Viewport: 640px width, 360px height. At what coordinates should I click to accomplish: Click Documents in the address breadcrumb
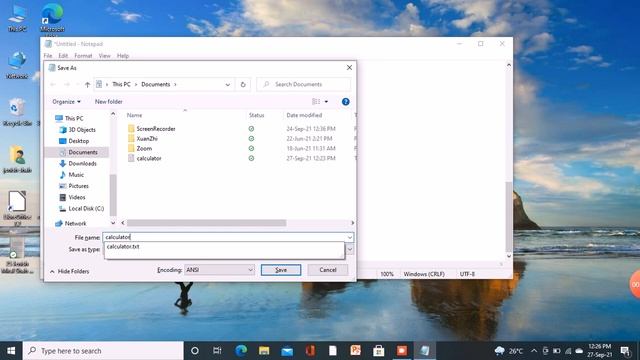point(156,84)
